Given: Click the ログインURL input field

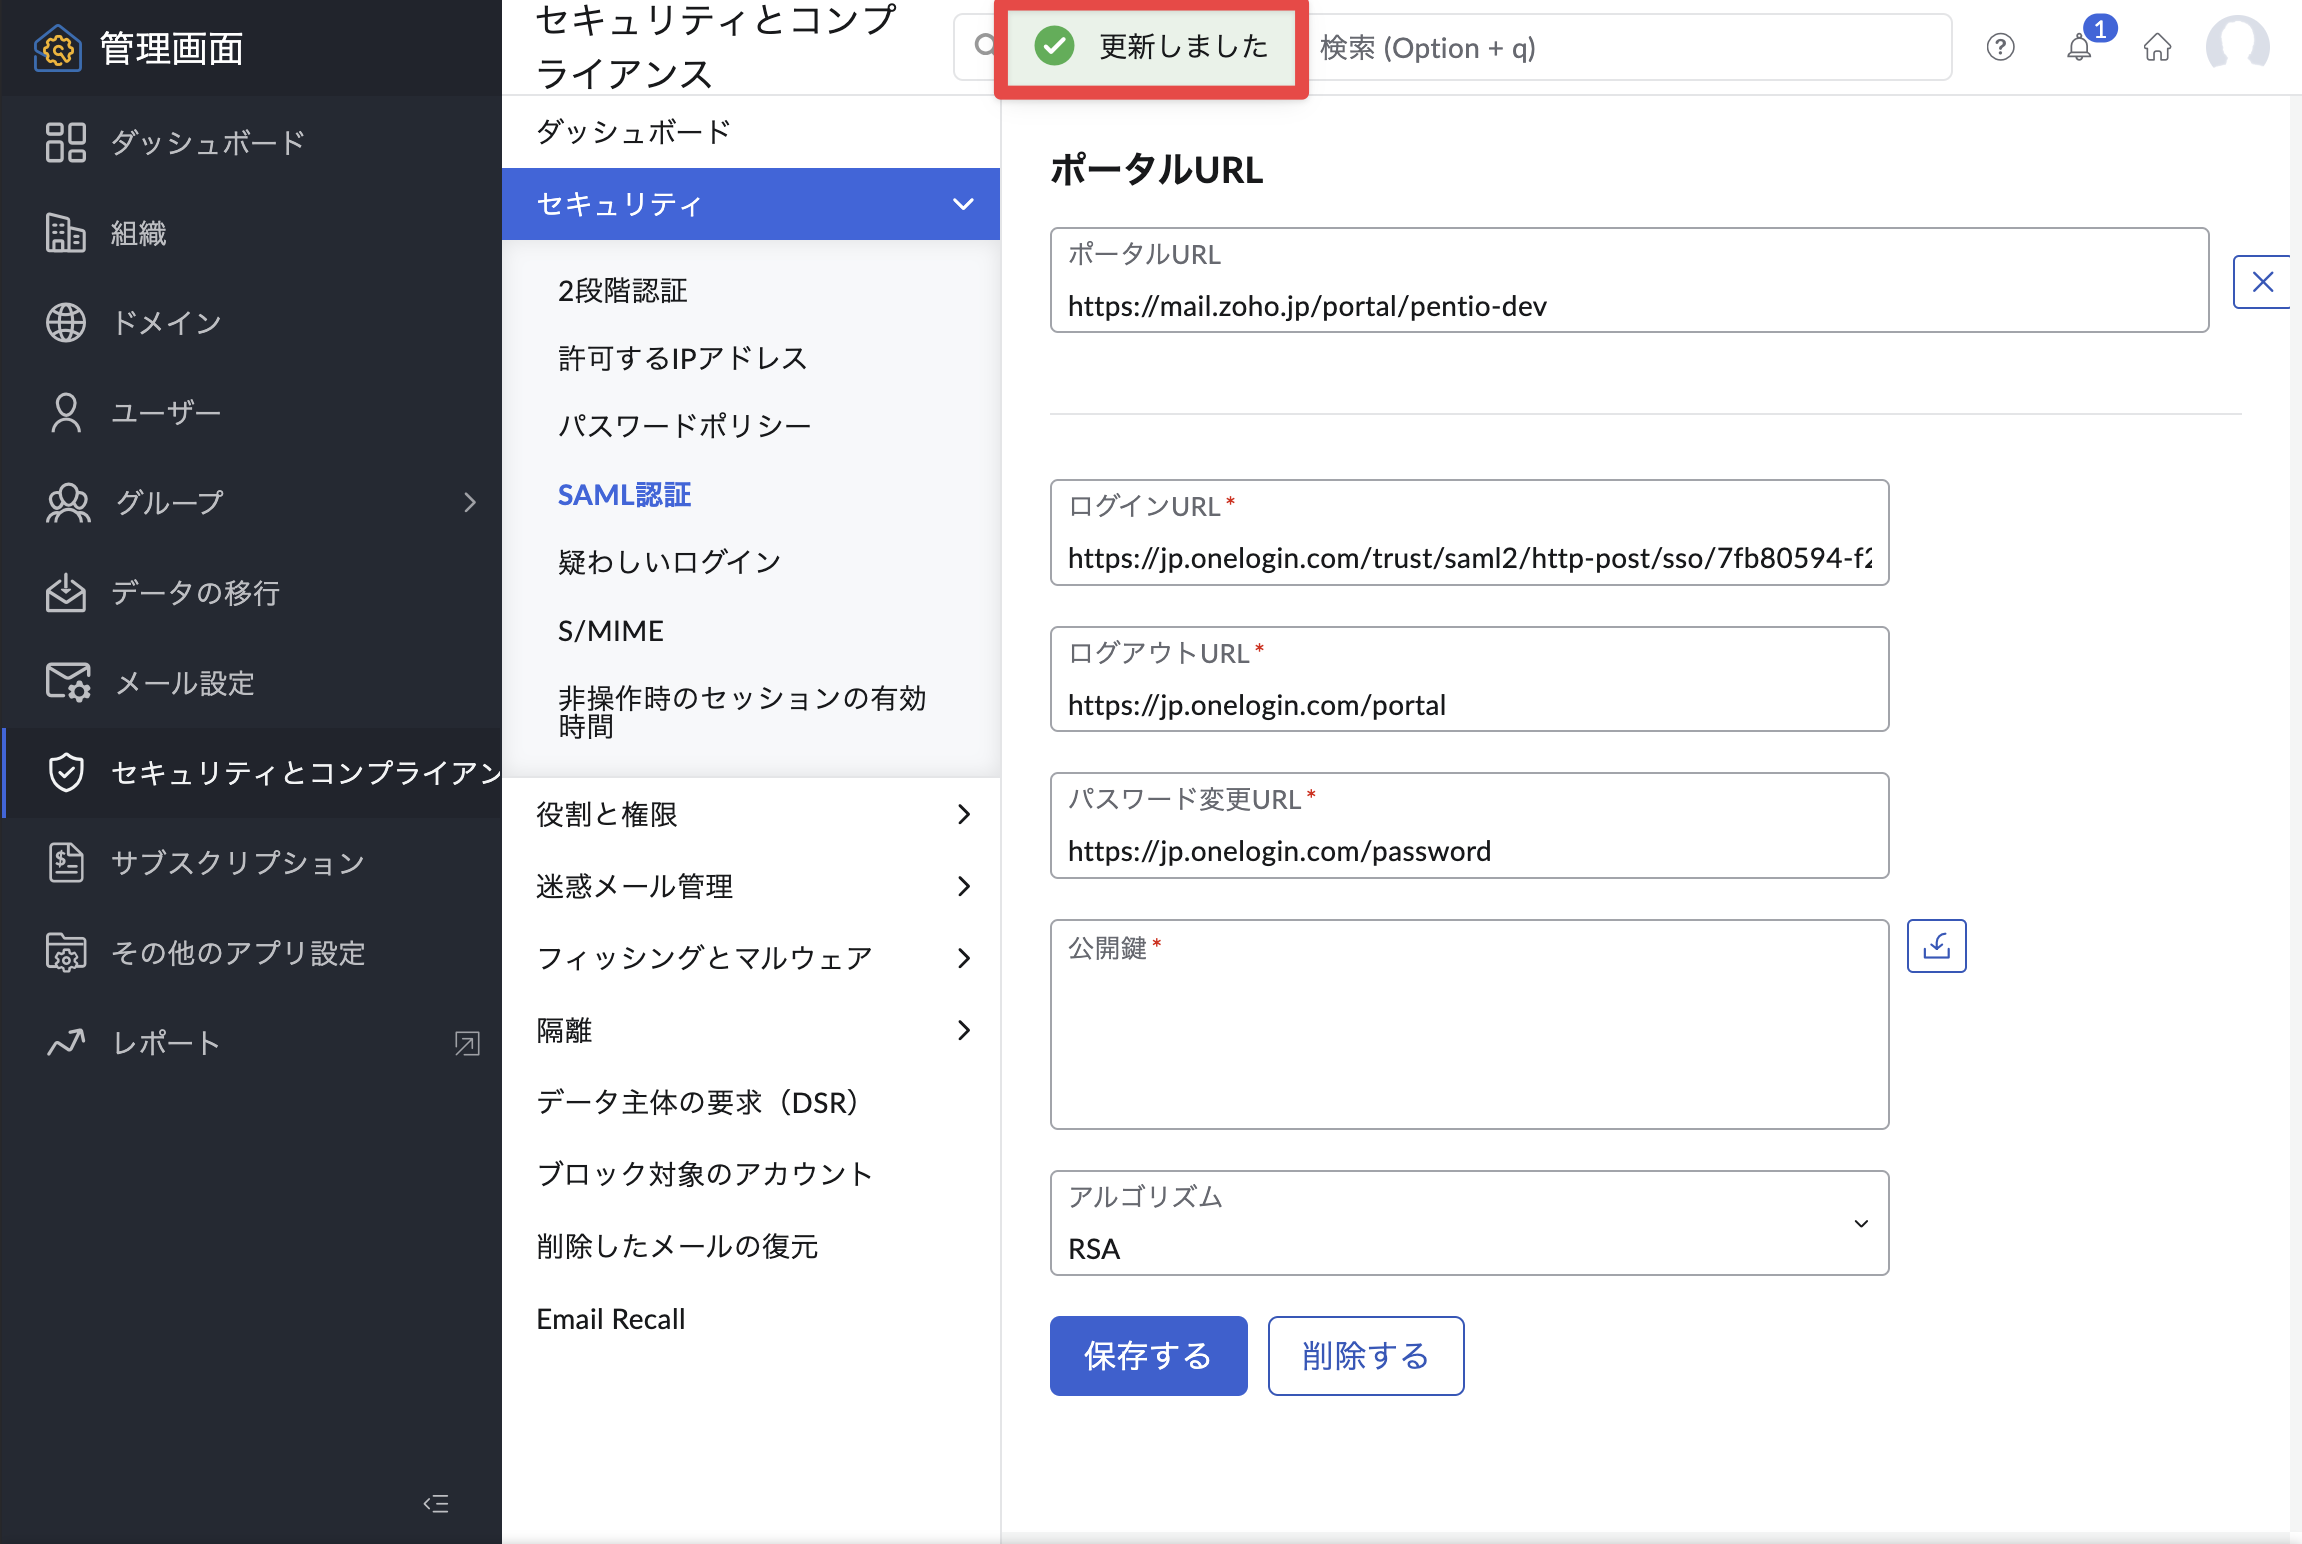Looking at the screenshot, I should (1469, 532).
